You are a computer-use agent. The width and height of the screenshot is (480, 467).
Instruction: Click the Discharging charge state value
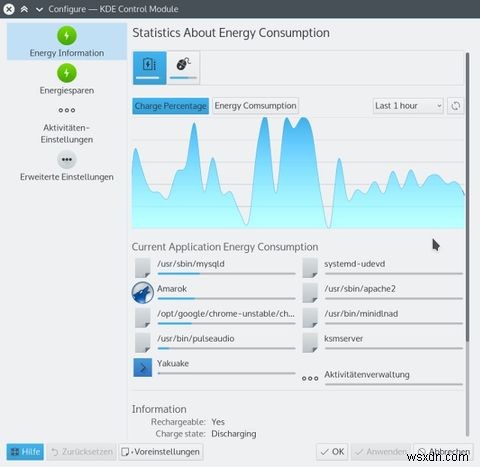pos(234,434)
